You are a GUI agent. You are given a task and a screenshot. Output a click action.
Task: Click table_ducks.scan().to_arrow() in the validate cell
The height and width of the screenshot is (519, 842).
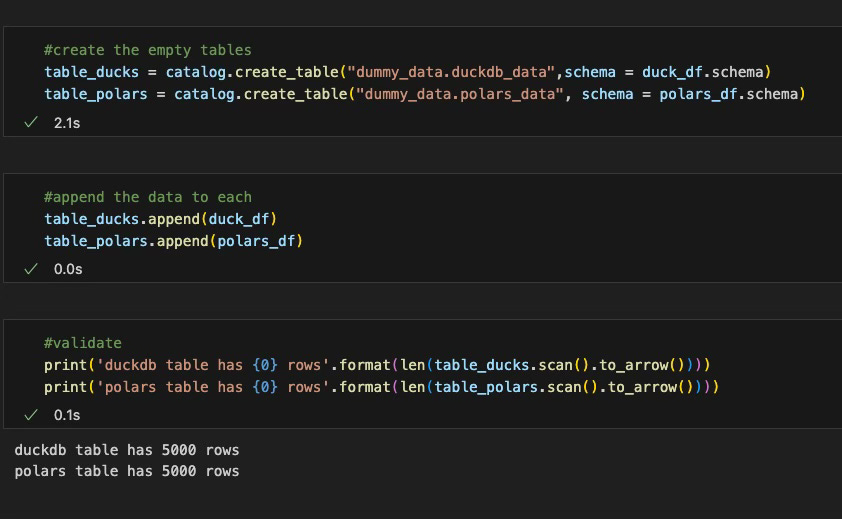click(x=560, y=365)
